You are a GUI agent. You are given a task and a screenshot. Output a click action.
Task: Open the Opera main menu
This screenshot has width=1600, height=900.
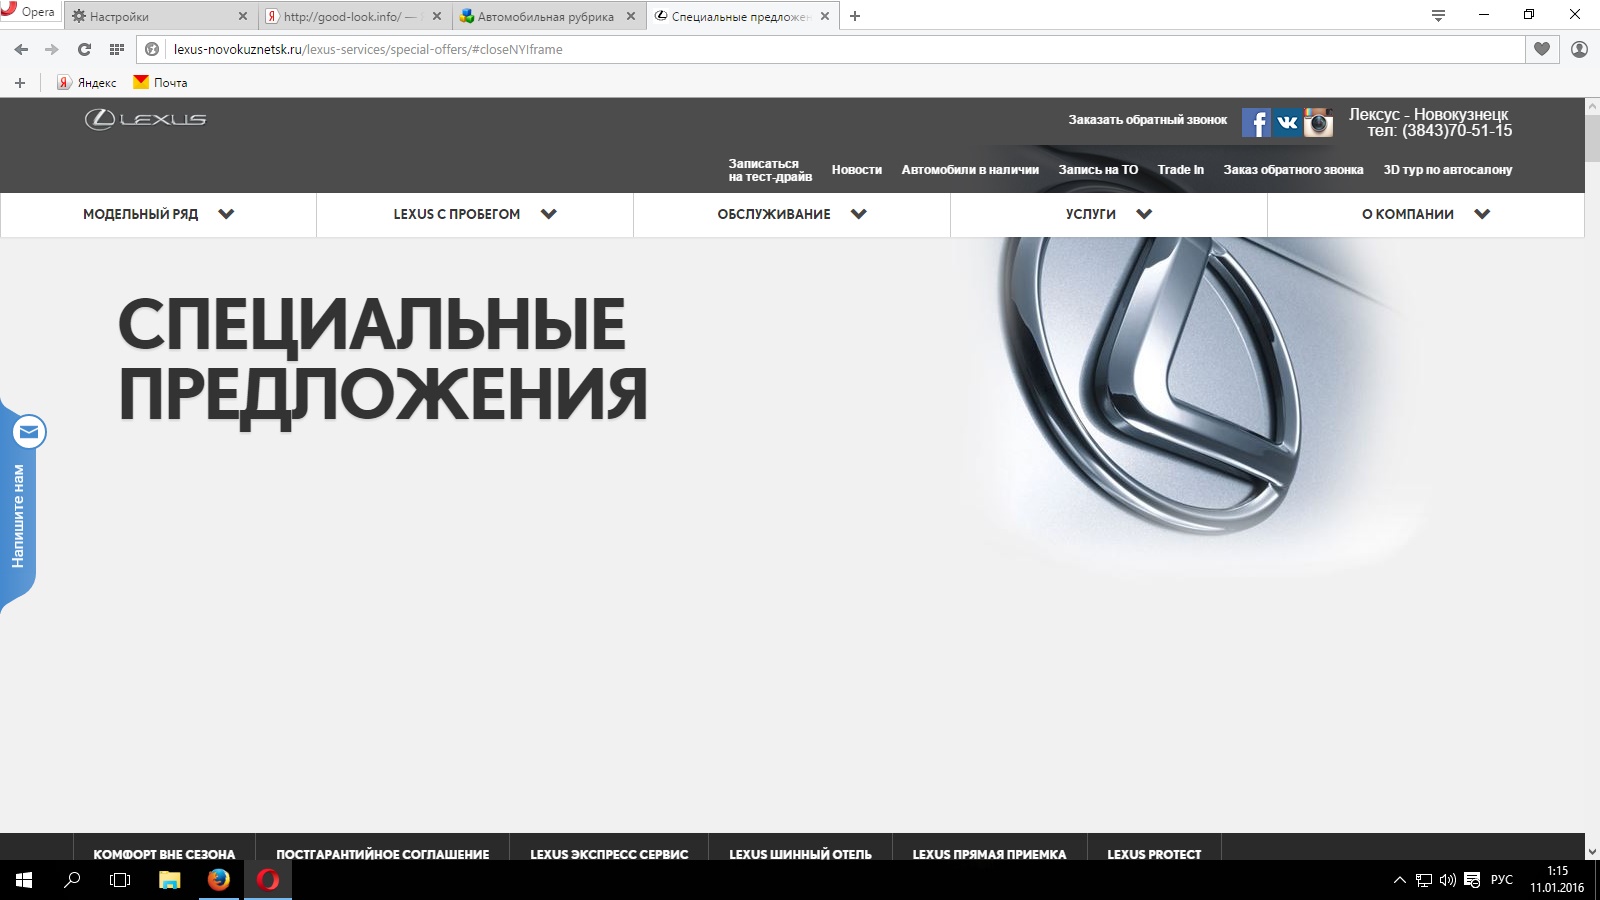click(29, 12)
